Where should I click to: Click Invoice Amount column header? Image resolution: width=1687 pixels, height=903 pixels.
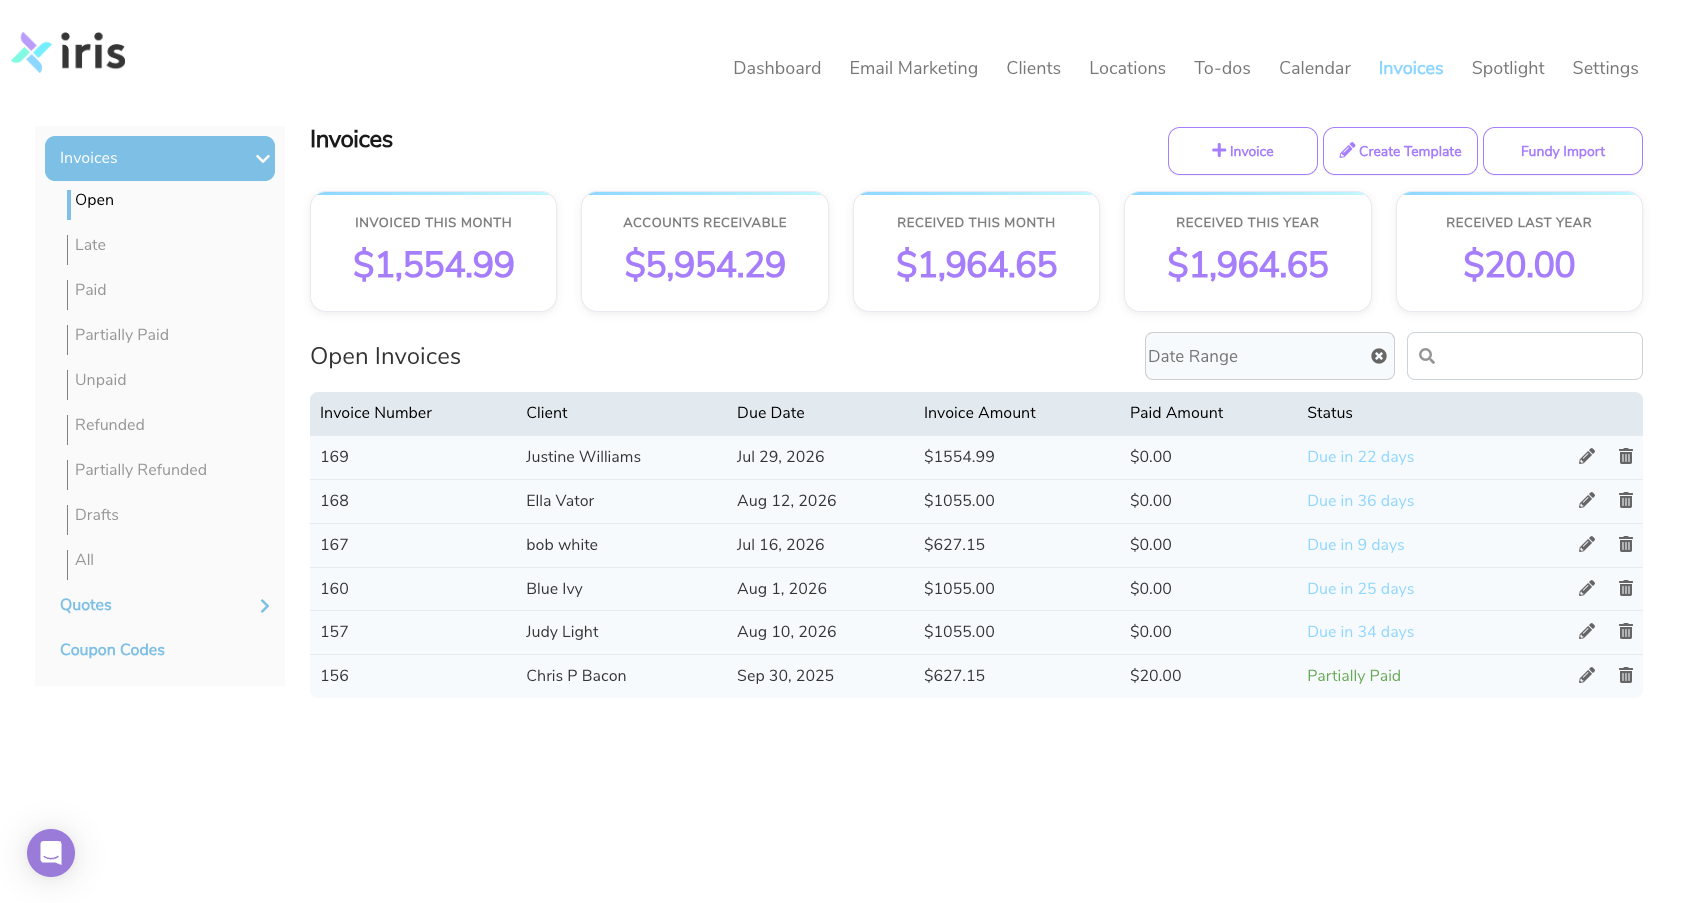980,413
